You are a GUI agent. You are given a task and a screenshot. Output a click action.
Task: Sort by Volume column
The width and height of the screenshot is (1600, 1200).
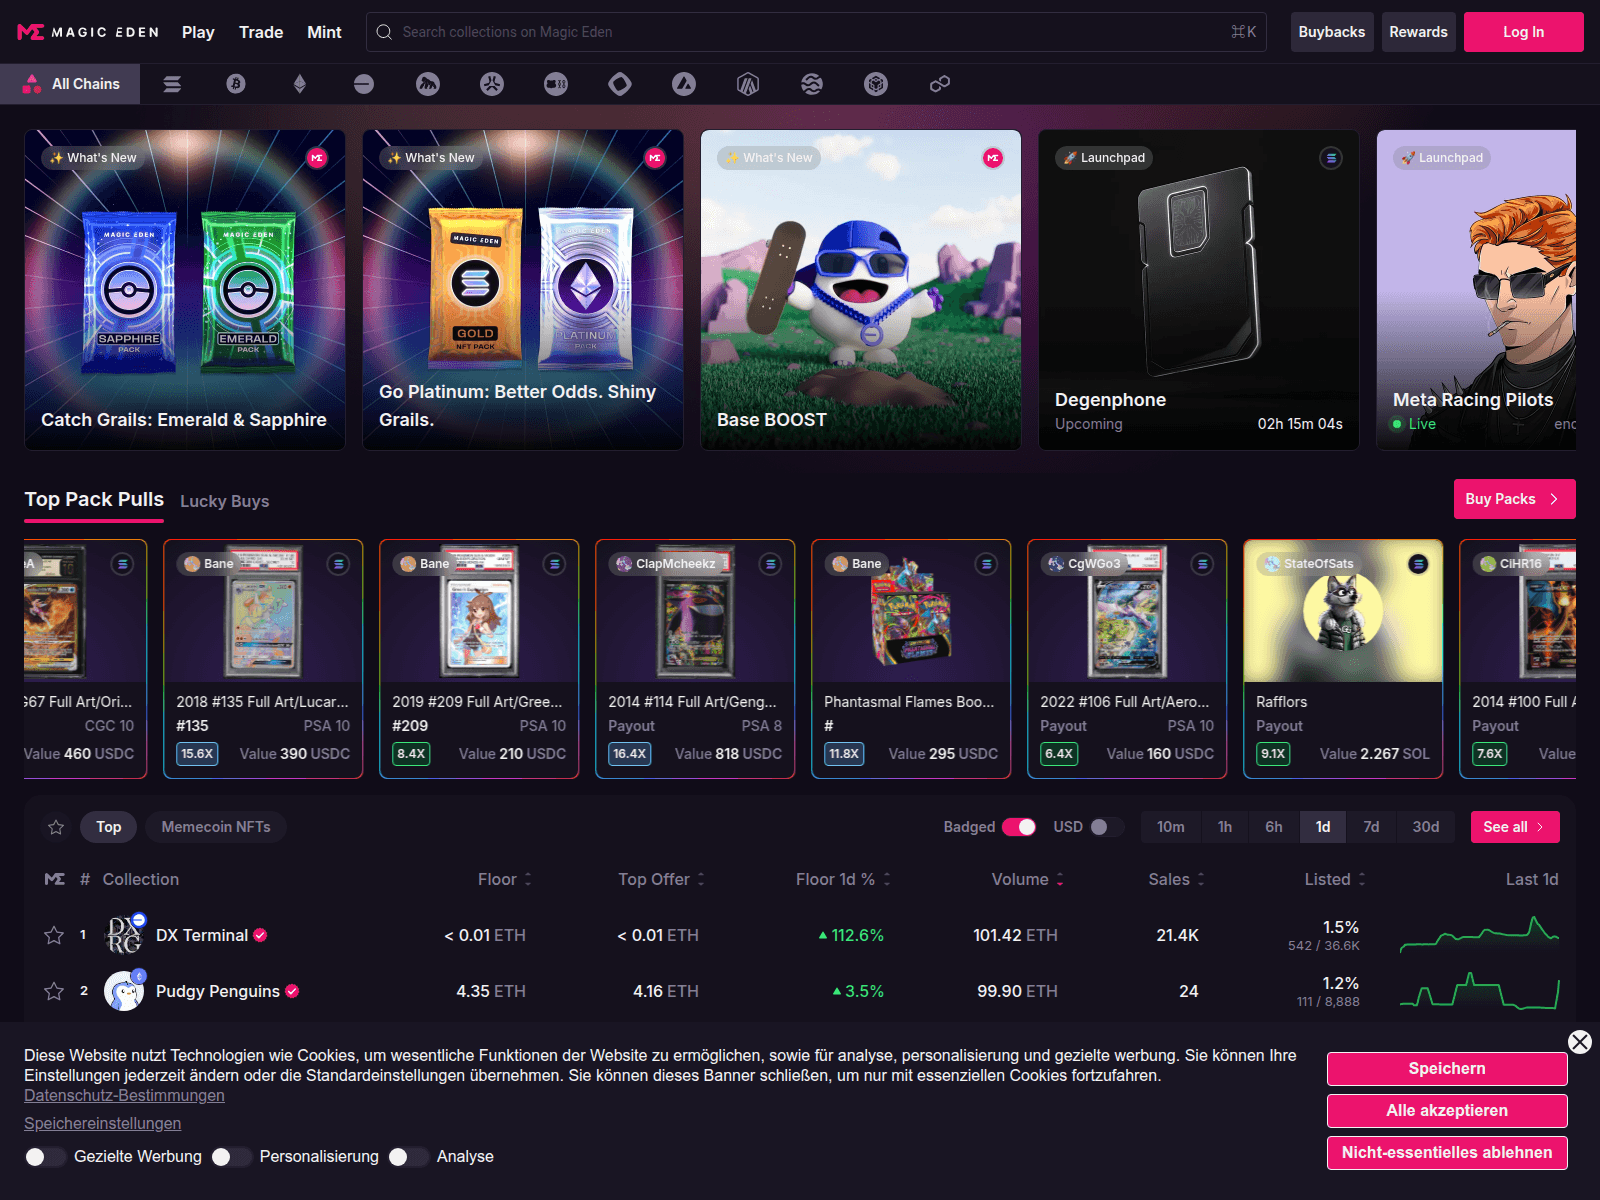point(1028,879)
